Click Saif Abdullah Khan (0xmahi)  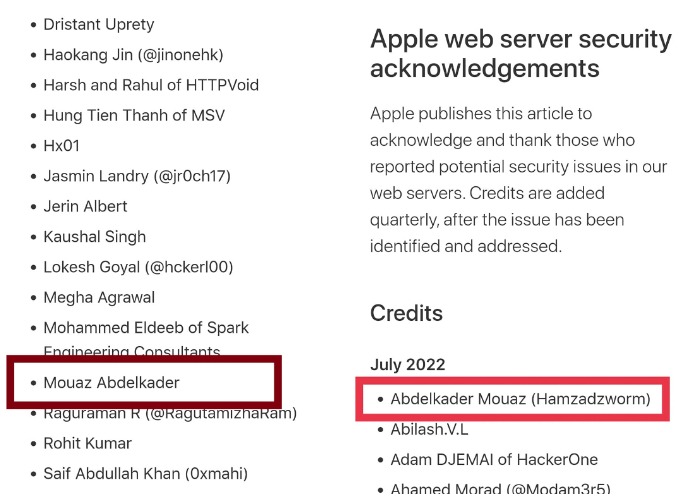[145, 473]
